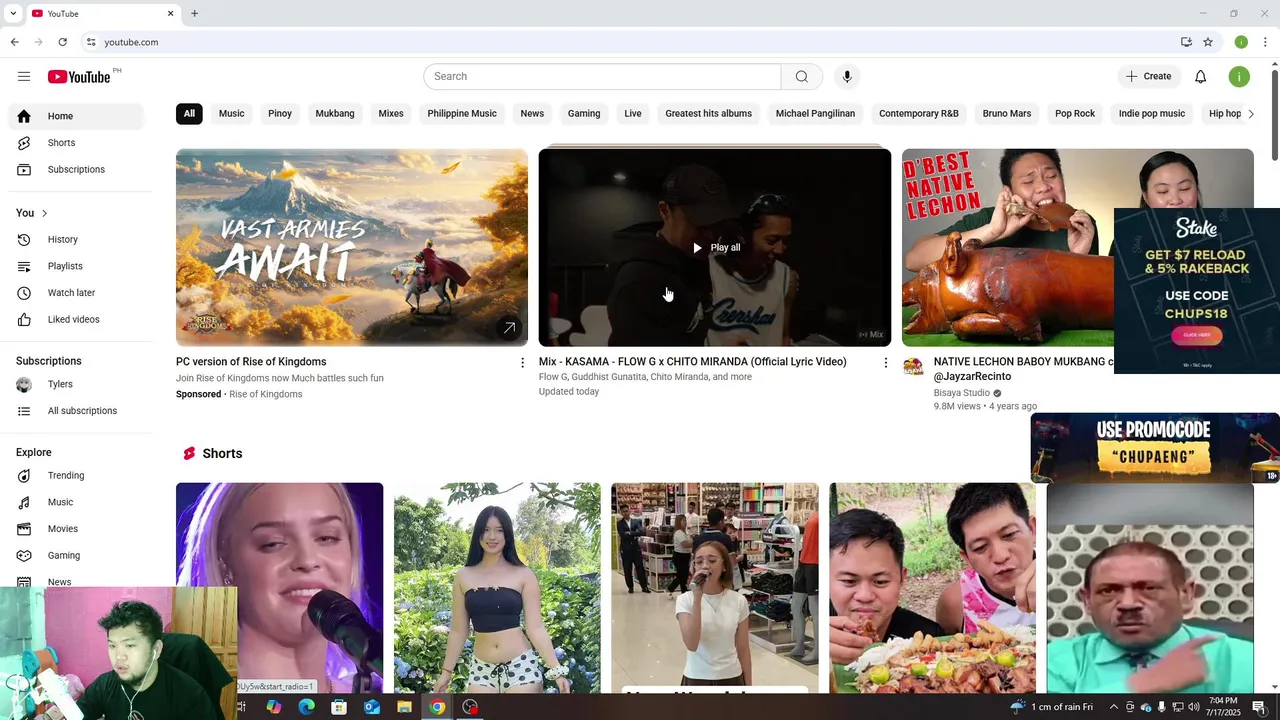Open the weather widget showing rain Fri

point(1051,707)
